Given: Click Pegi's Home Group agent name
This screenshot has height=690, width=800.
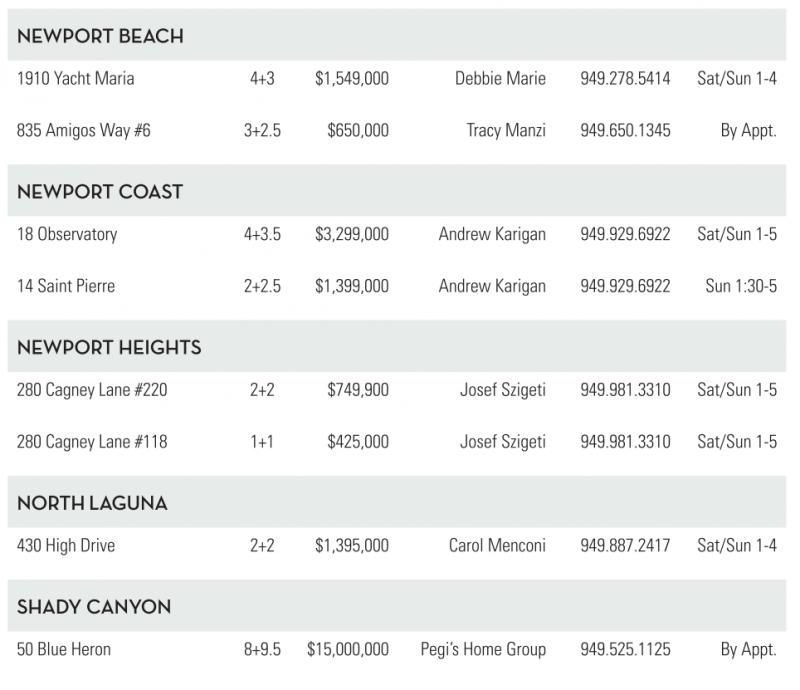Looking at the screenshot, I should [483, 650].
